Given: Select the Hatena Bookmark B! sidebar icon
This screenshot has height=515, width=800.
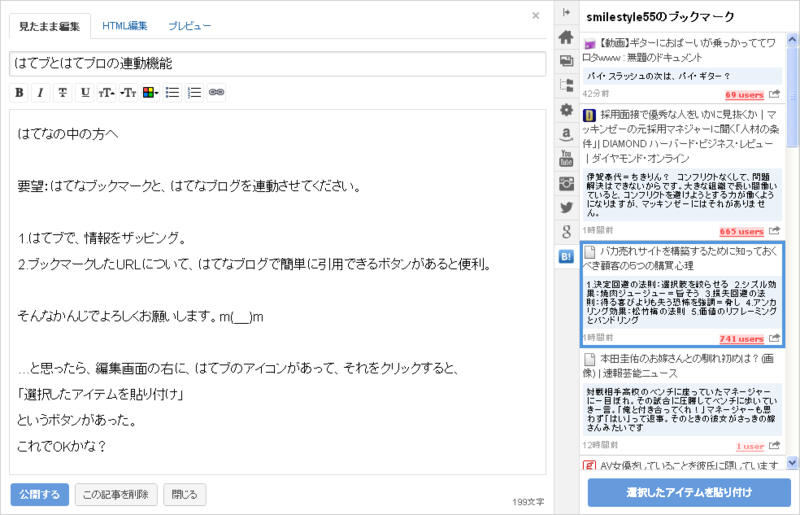Looking at the screenshot, I should pos(566,257).
